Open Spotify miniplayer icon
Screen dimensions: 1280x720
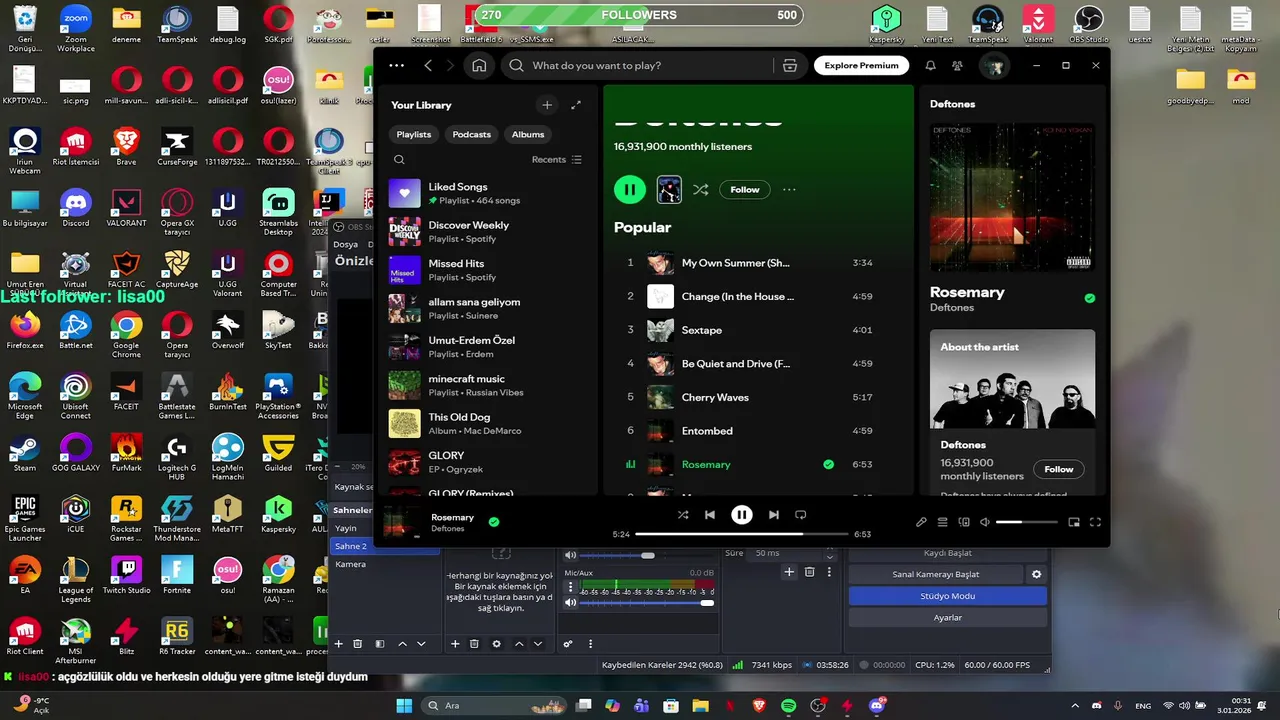point(1074,522)
